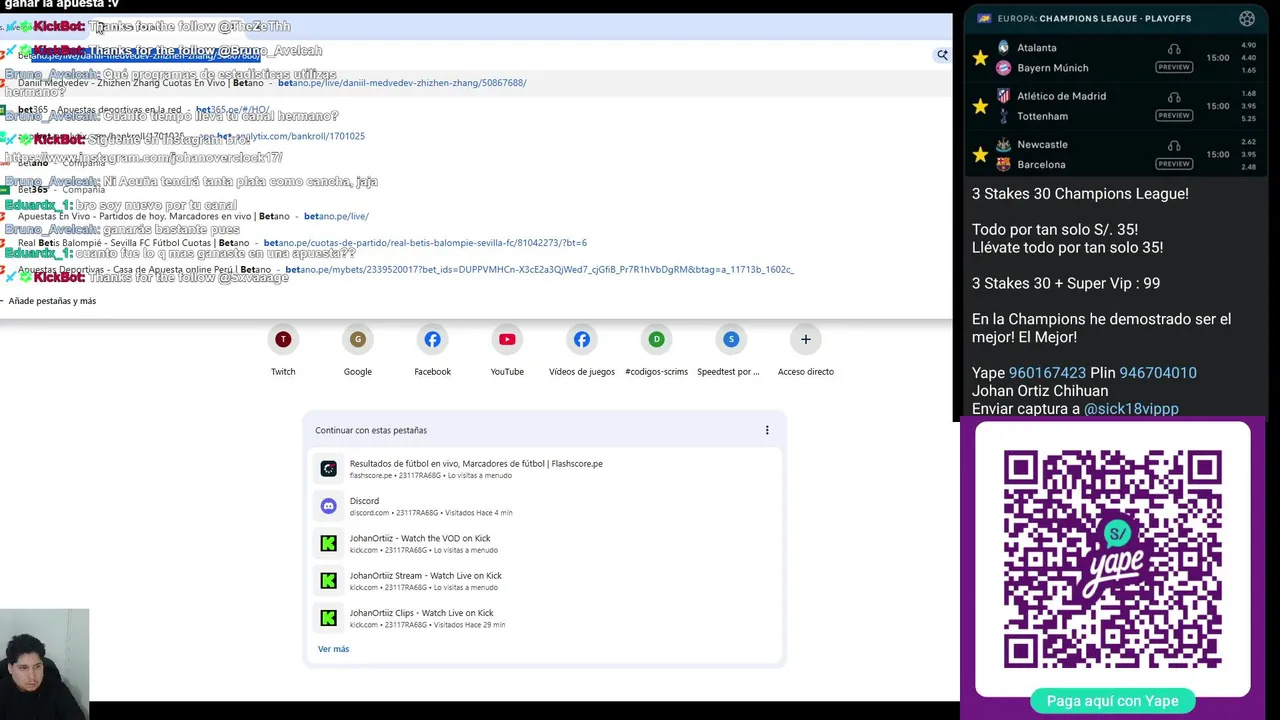Open the #codigos-scrims shortcut tile
The width and height of the screenshot is (1280, 720).
coord(656,350)
